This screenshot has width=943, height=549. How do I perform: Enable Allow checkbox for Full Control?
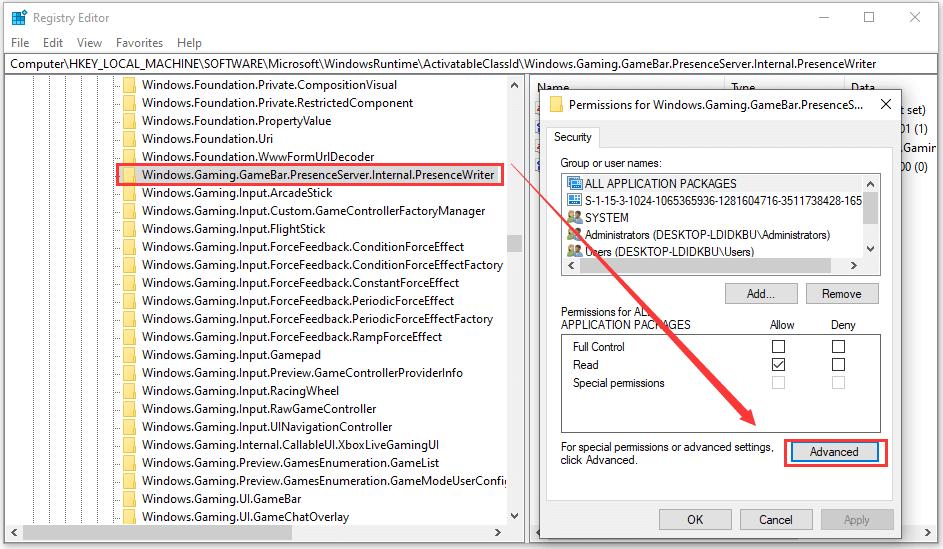[778, 347]
